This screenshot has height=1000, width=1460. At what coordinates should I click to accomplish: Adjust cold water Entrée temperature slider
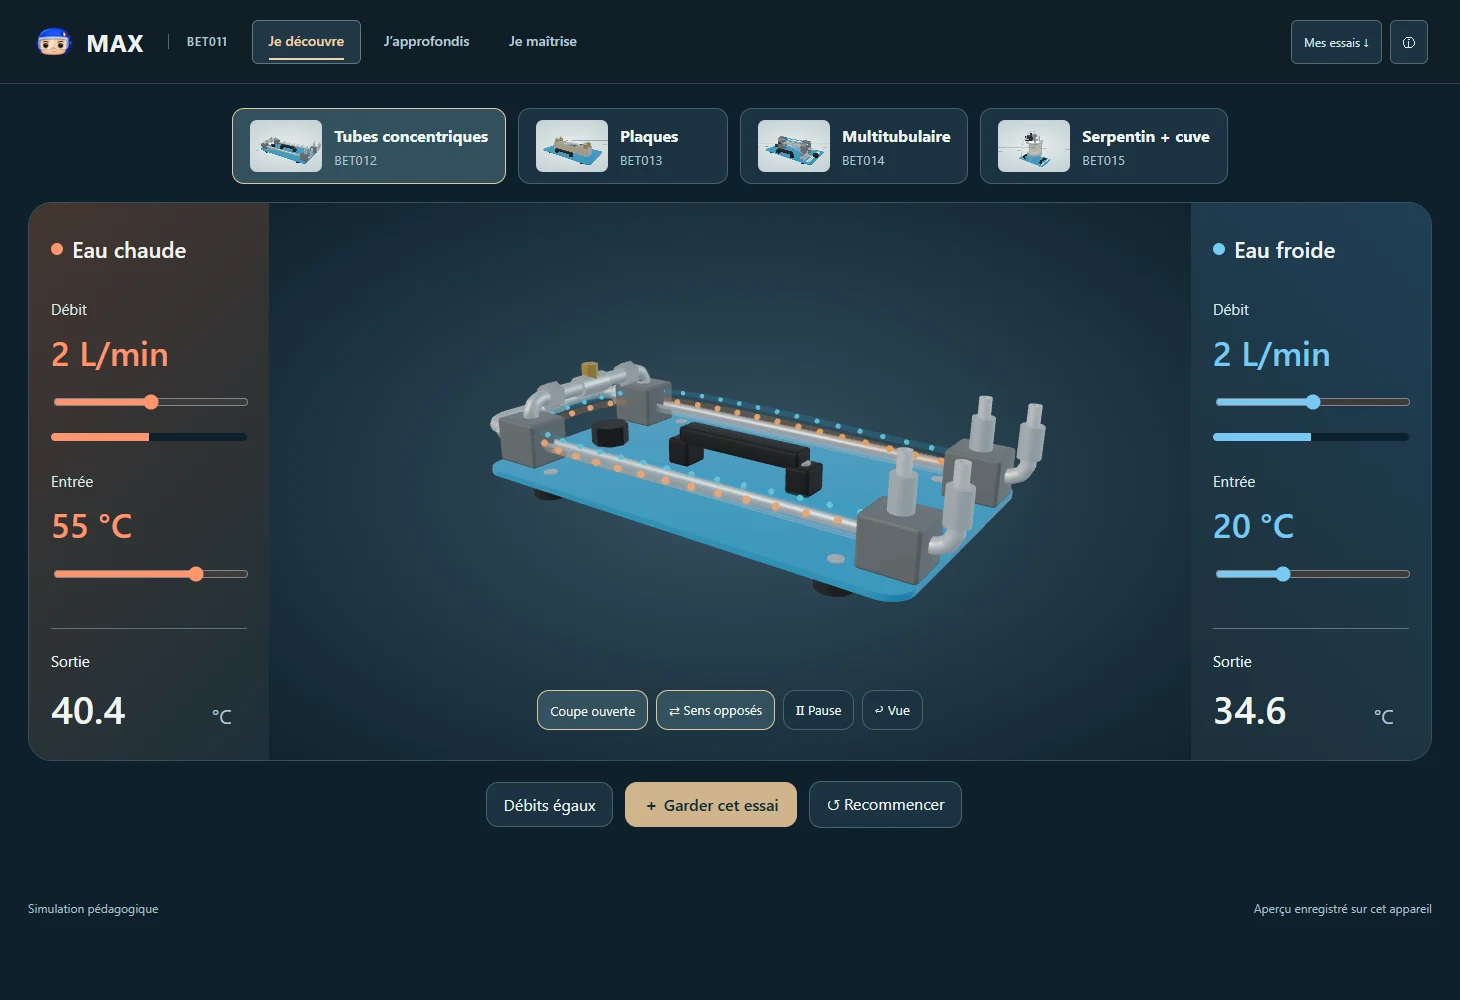point(1283,574)
